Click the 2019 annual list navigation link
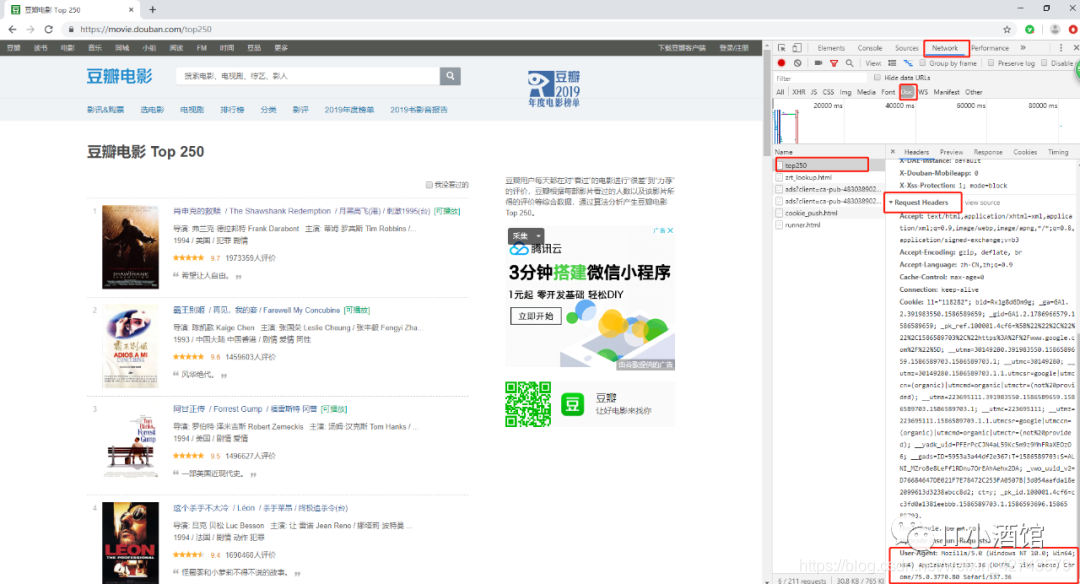The image size is (1080, 584). [349, 110]
